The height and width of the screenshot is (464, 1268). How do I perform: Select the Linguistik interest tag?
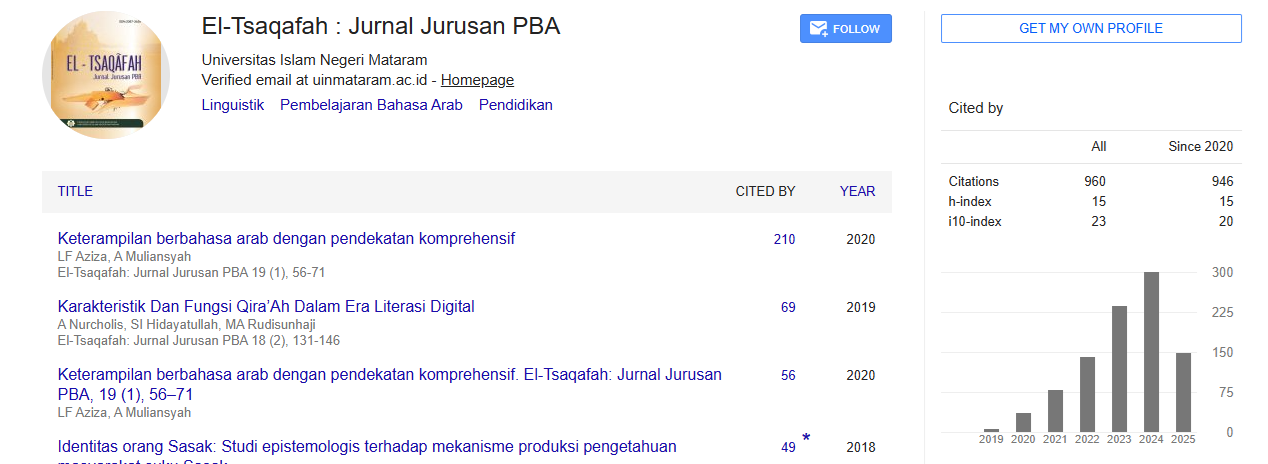232,105
